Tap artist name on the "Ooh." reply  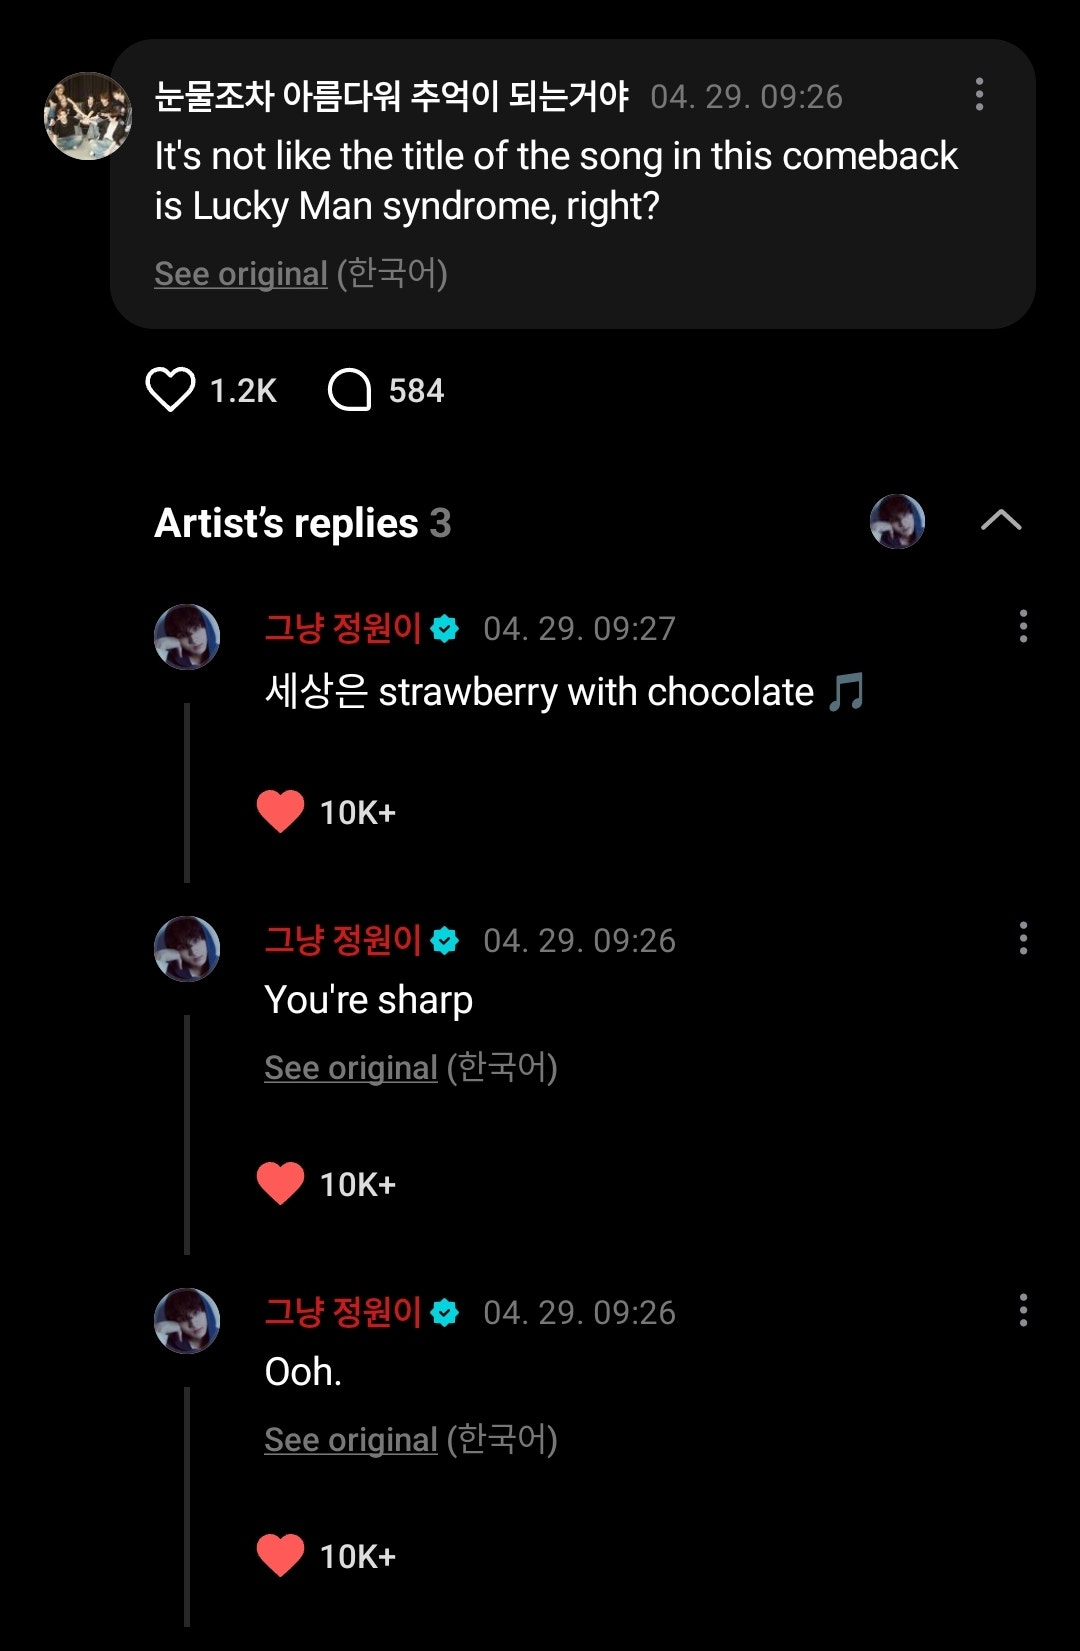343,1312
